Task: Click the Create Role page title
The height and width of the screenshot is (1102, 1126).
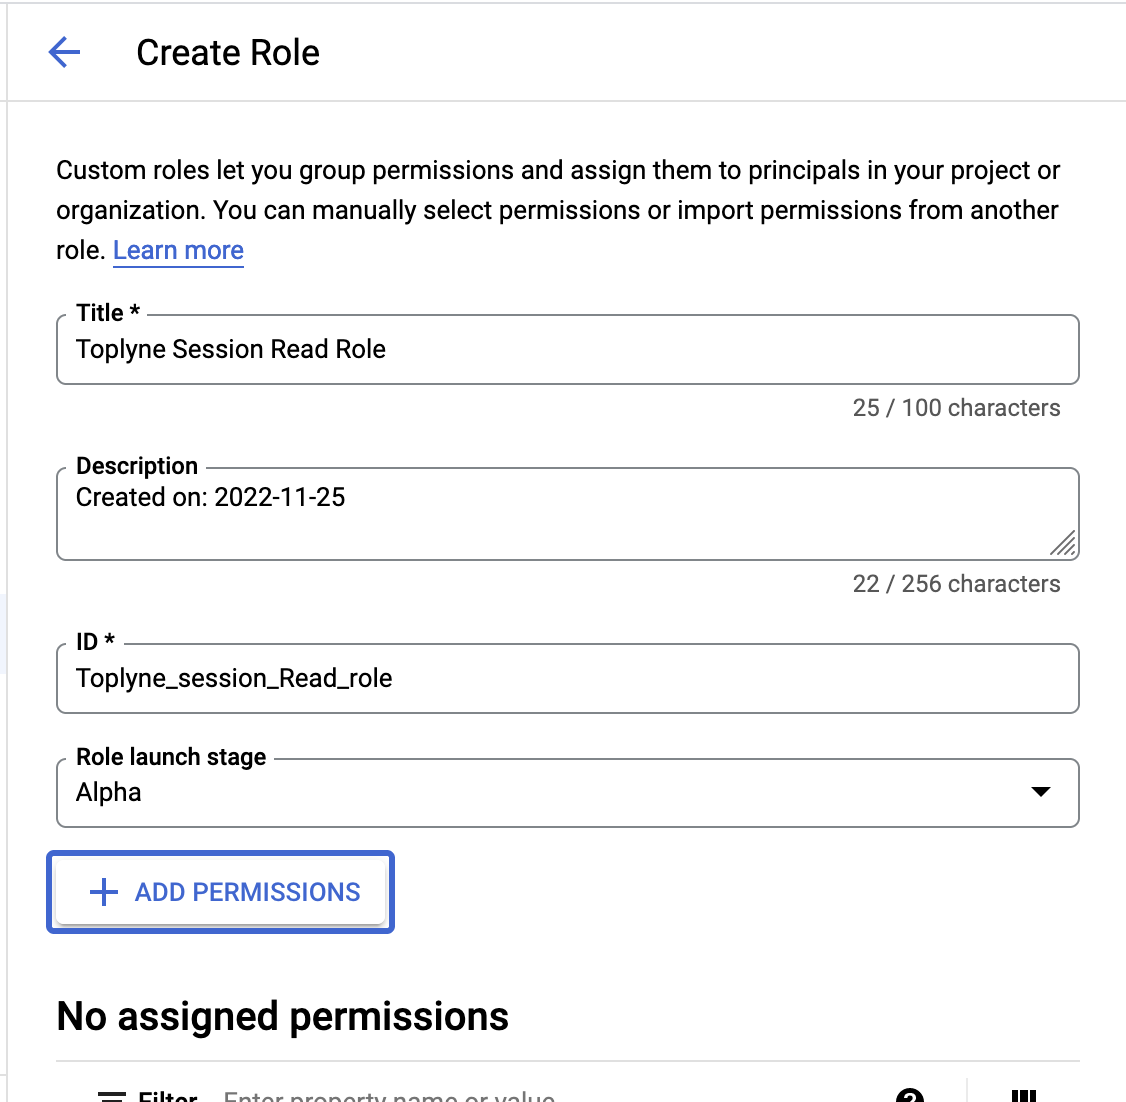Action: pyautogui.click(x=228, y=52)
